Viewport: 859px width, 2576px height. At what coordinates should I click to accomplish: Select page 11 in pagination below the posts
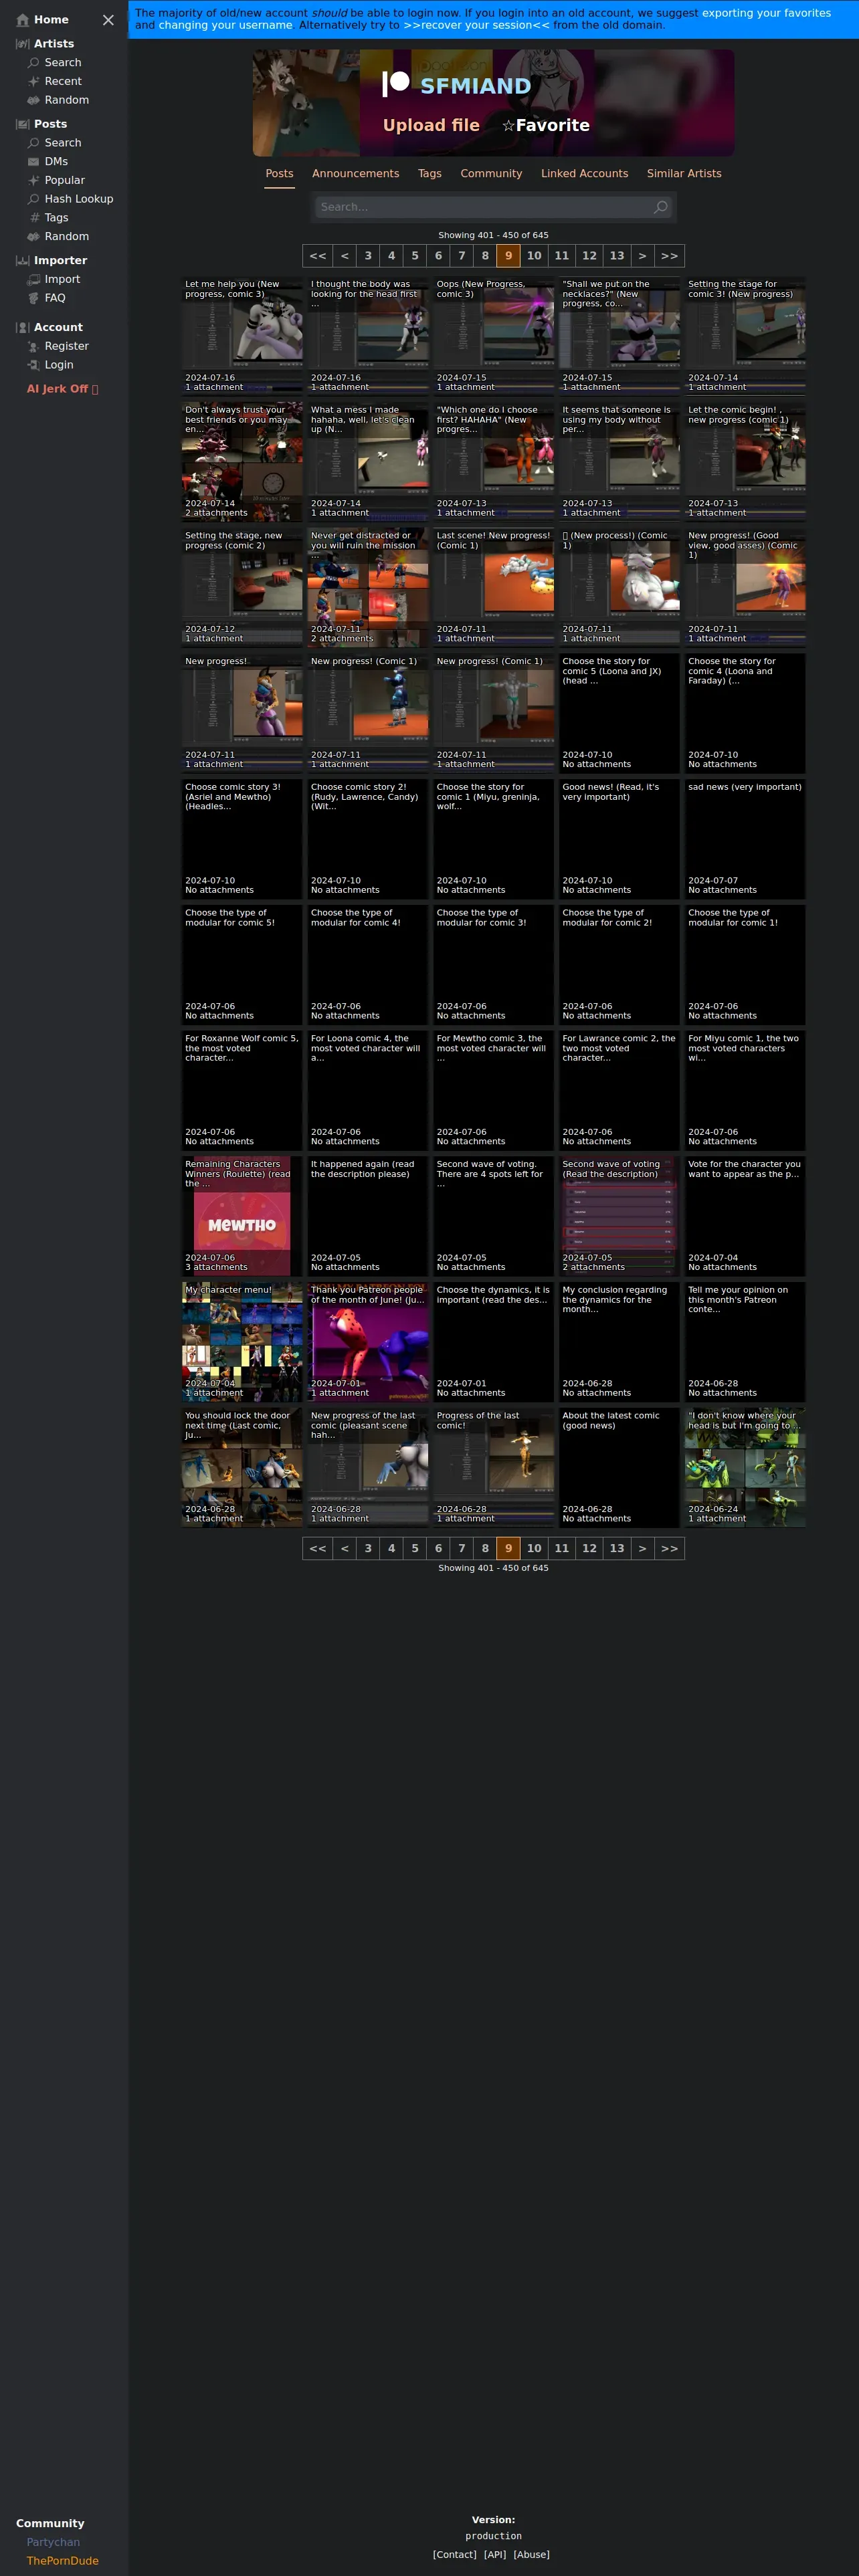click(x=562, y=1549)
